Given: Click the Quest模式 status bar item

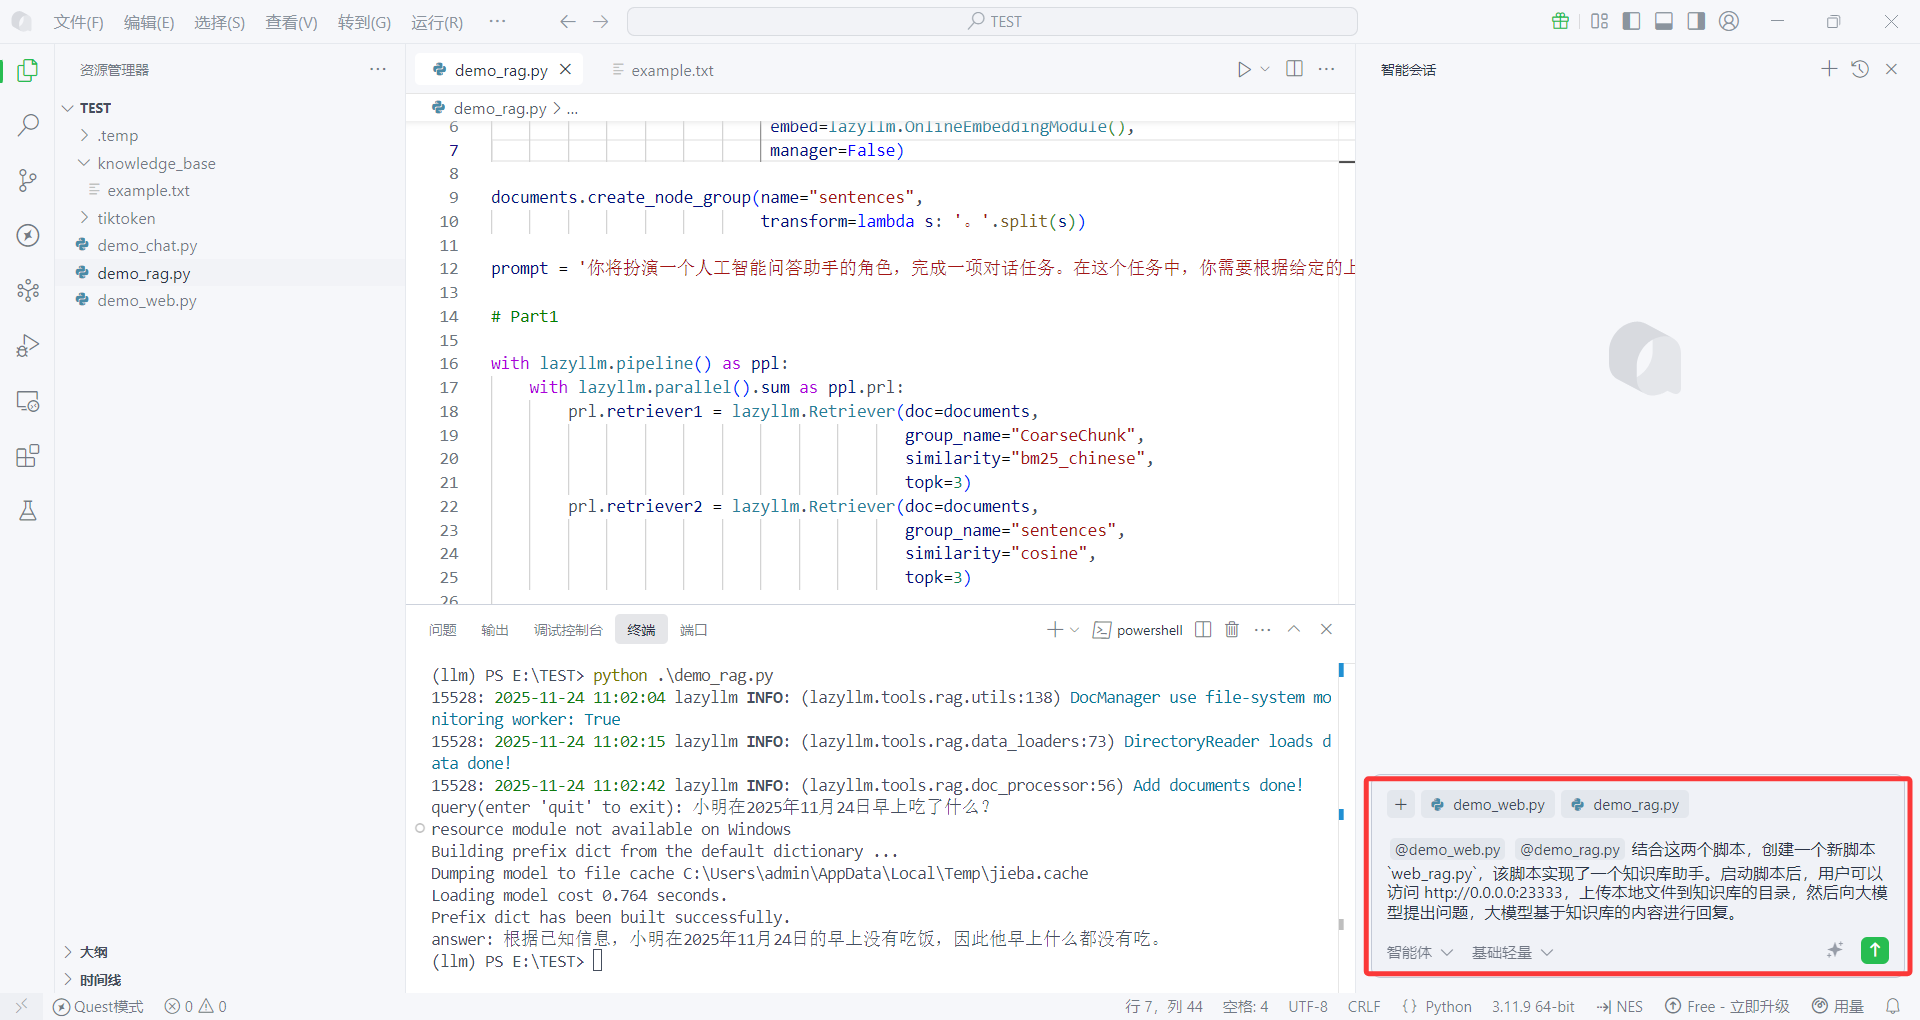Looking at the screenshot, I should coord(98,1006).
